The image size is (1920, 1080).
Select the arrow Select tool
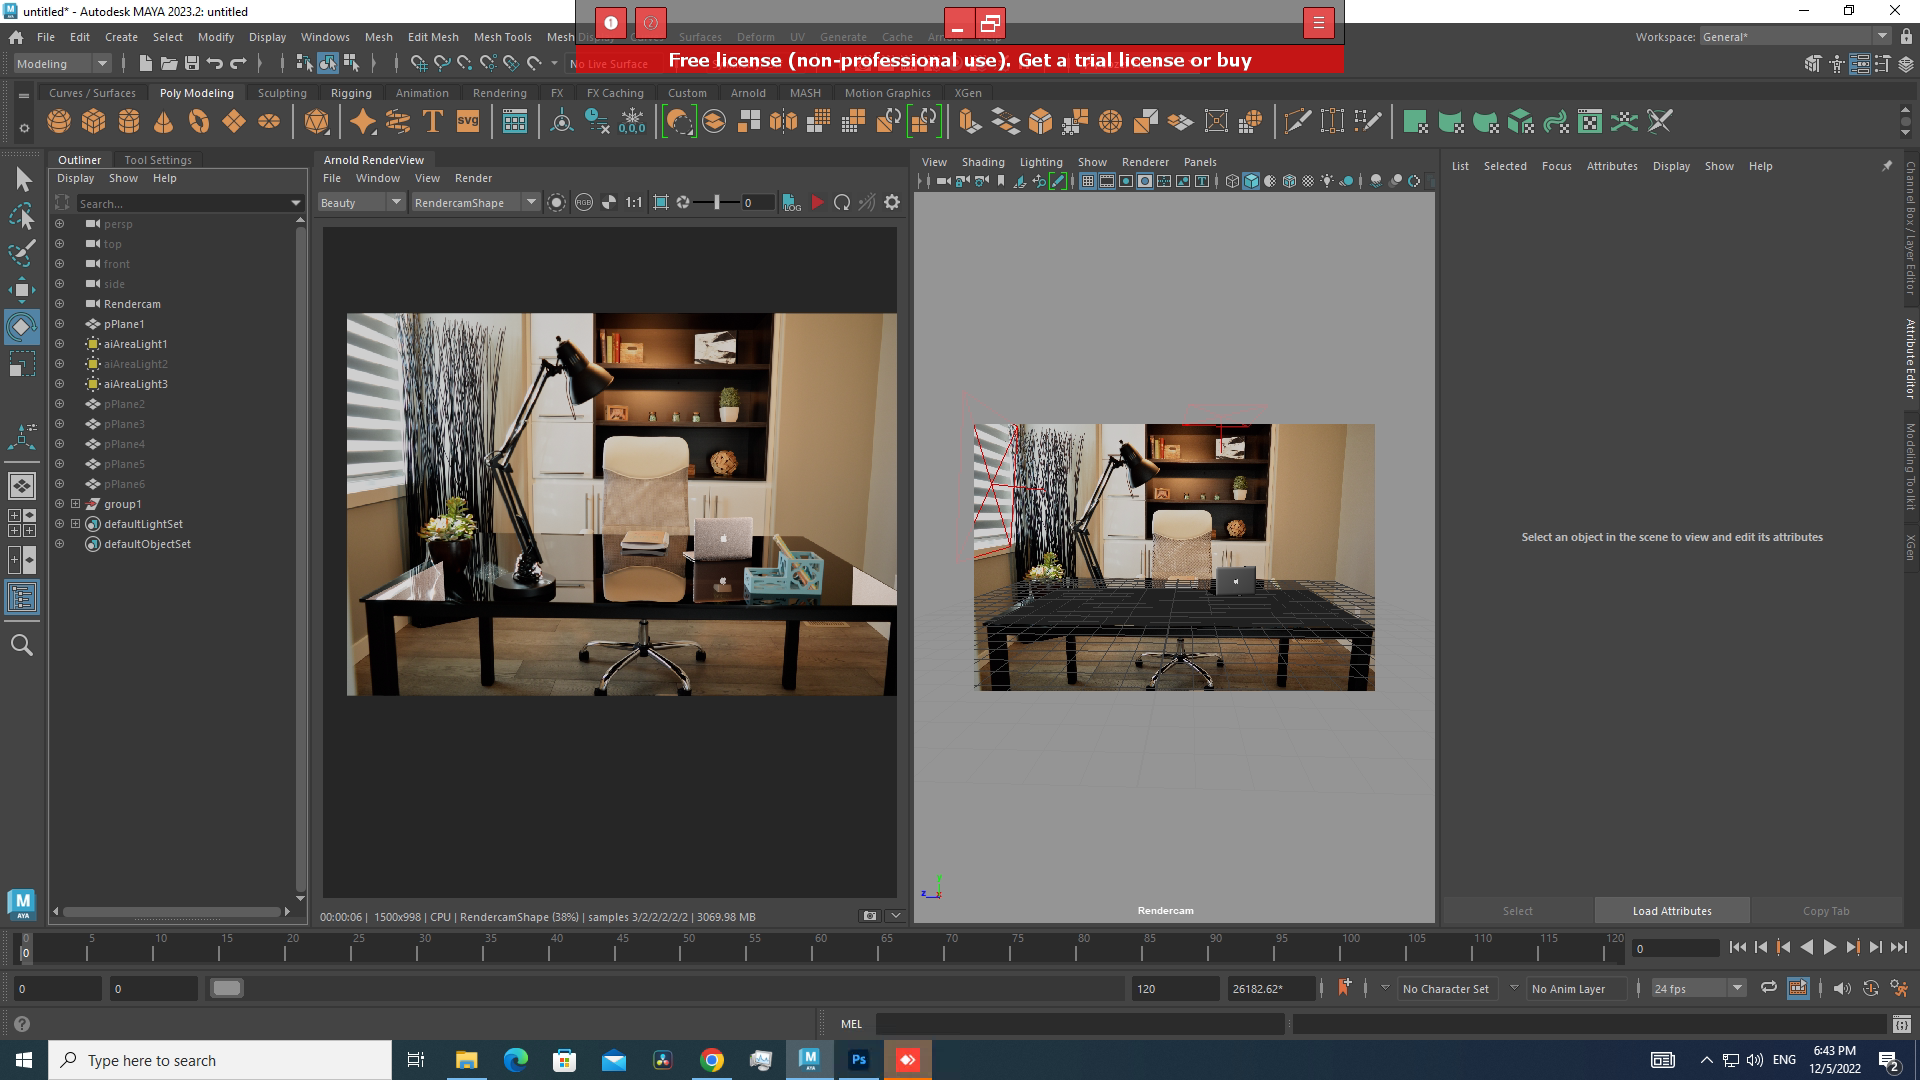[x=22, y=180]
